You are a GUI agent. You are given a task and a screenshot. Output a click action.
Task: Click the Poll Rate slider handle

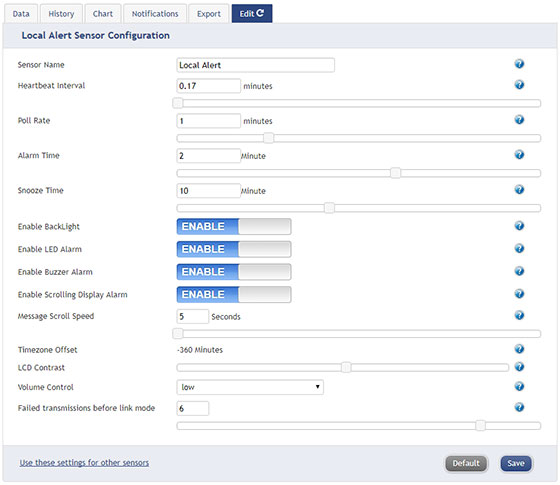pos(269,138)
